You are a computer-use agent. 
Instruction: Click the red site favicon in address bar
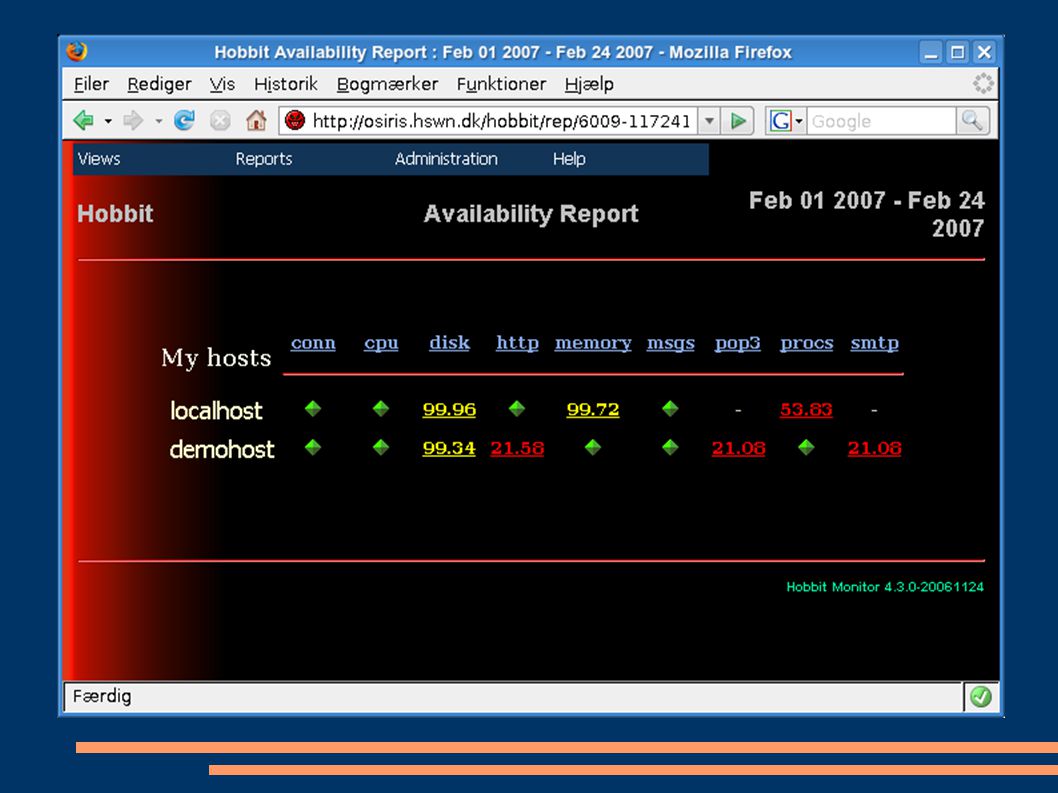(295, 121)
